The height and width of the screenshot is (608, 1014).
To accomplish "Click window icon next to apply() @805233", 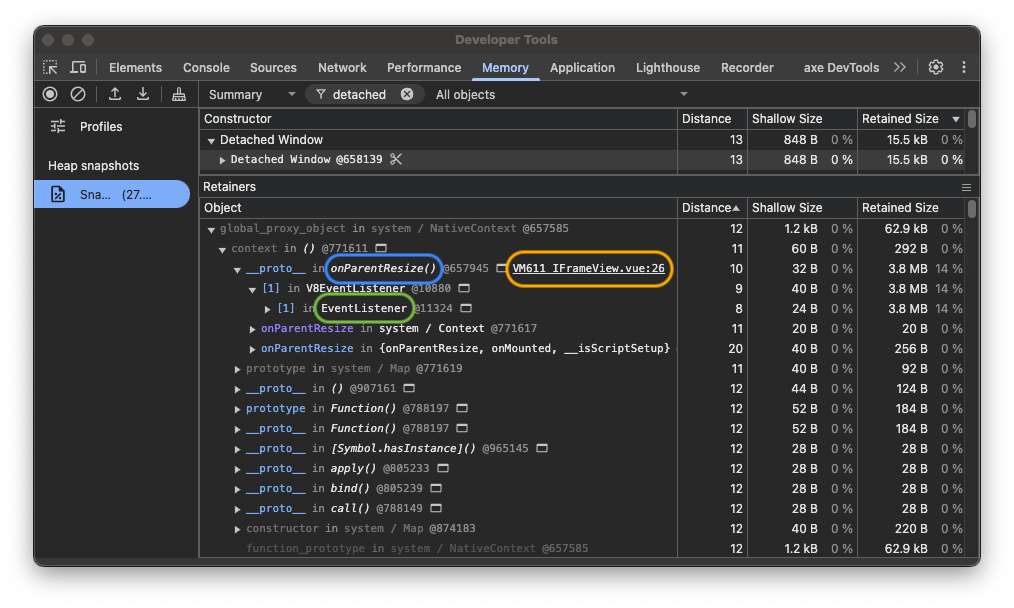I will (x=442, y=468).
